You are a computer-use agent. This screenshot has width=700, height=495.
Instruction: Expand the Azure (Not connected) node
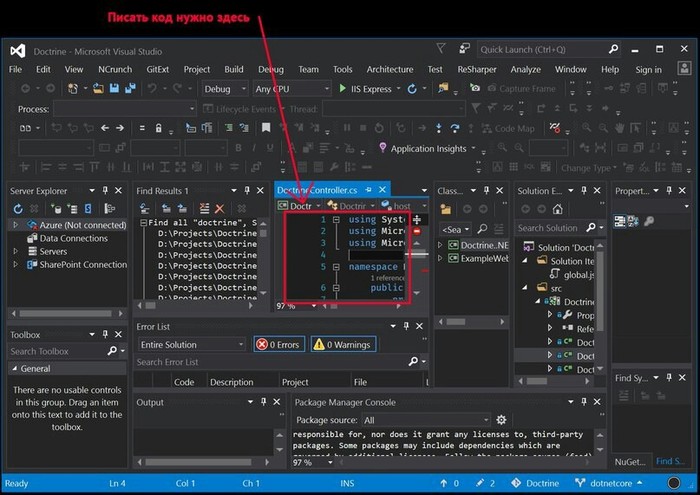point(16,226)
